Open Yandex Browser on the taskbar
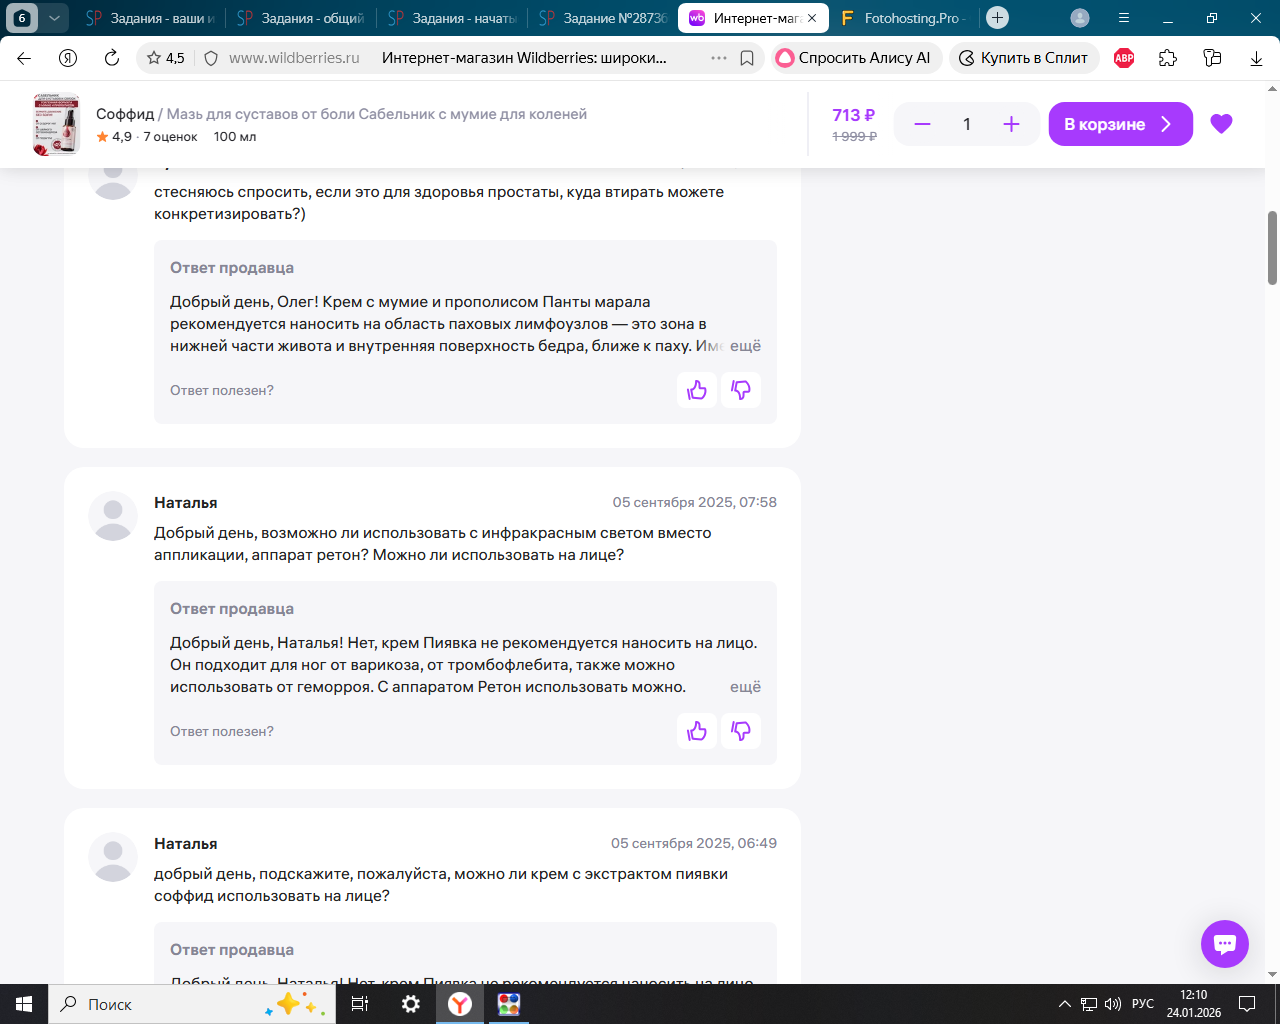The image size is (1280, 1024). click(x=460, y=1004)
